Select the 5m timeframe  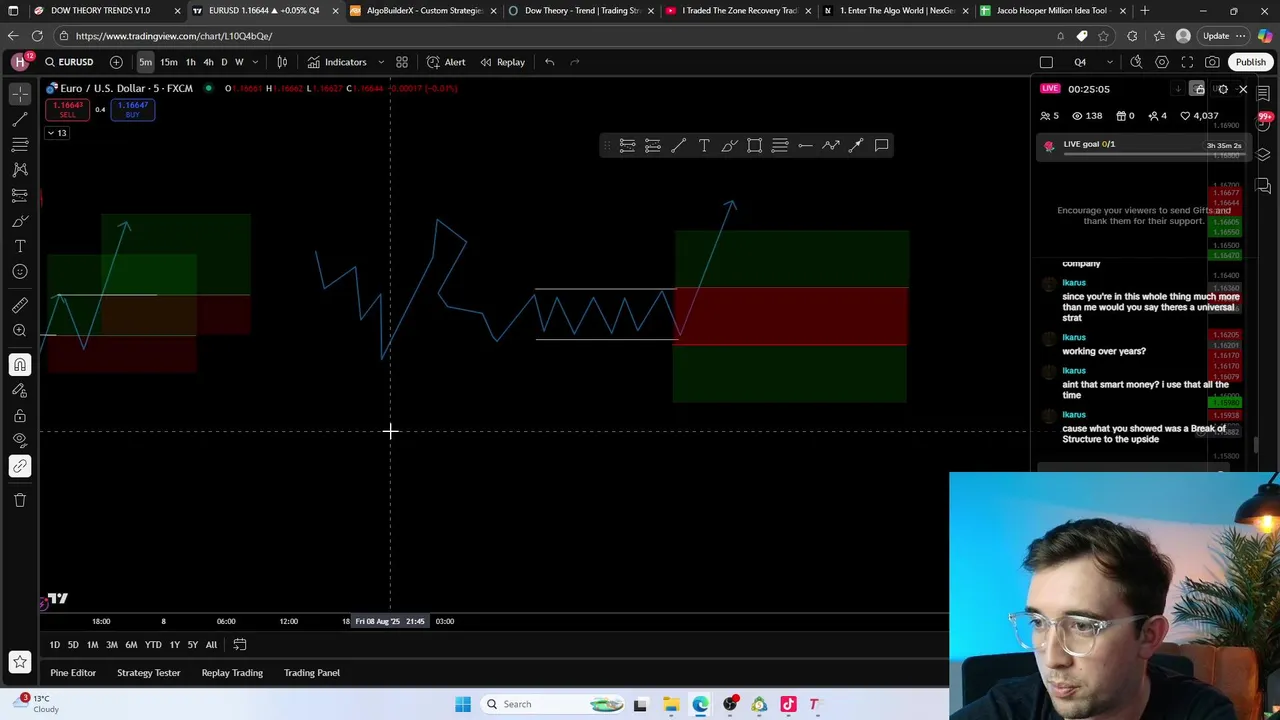point(145,62)
